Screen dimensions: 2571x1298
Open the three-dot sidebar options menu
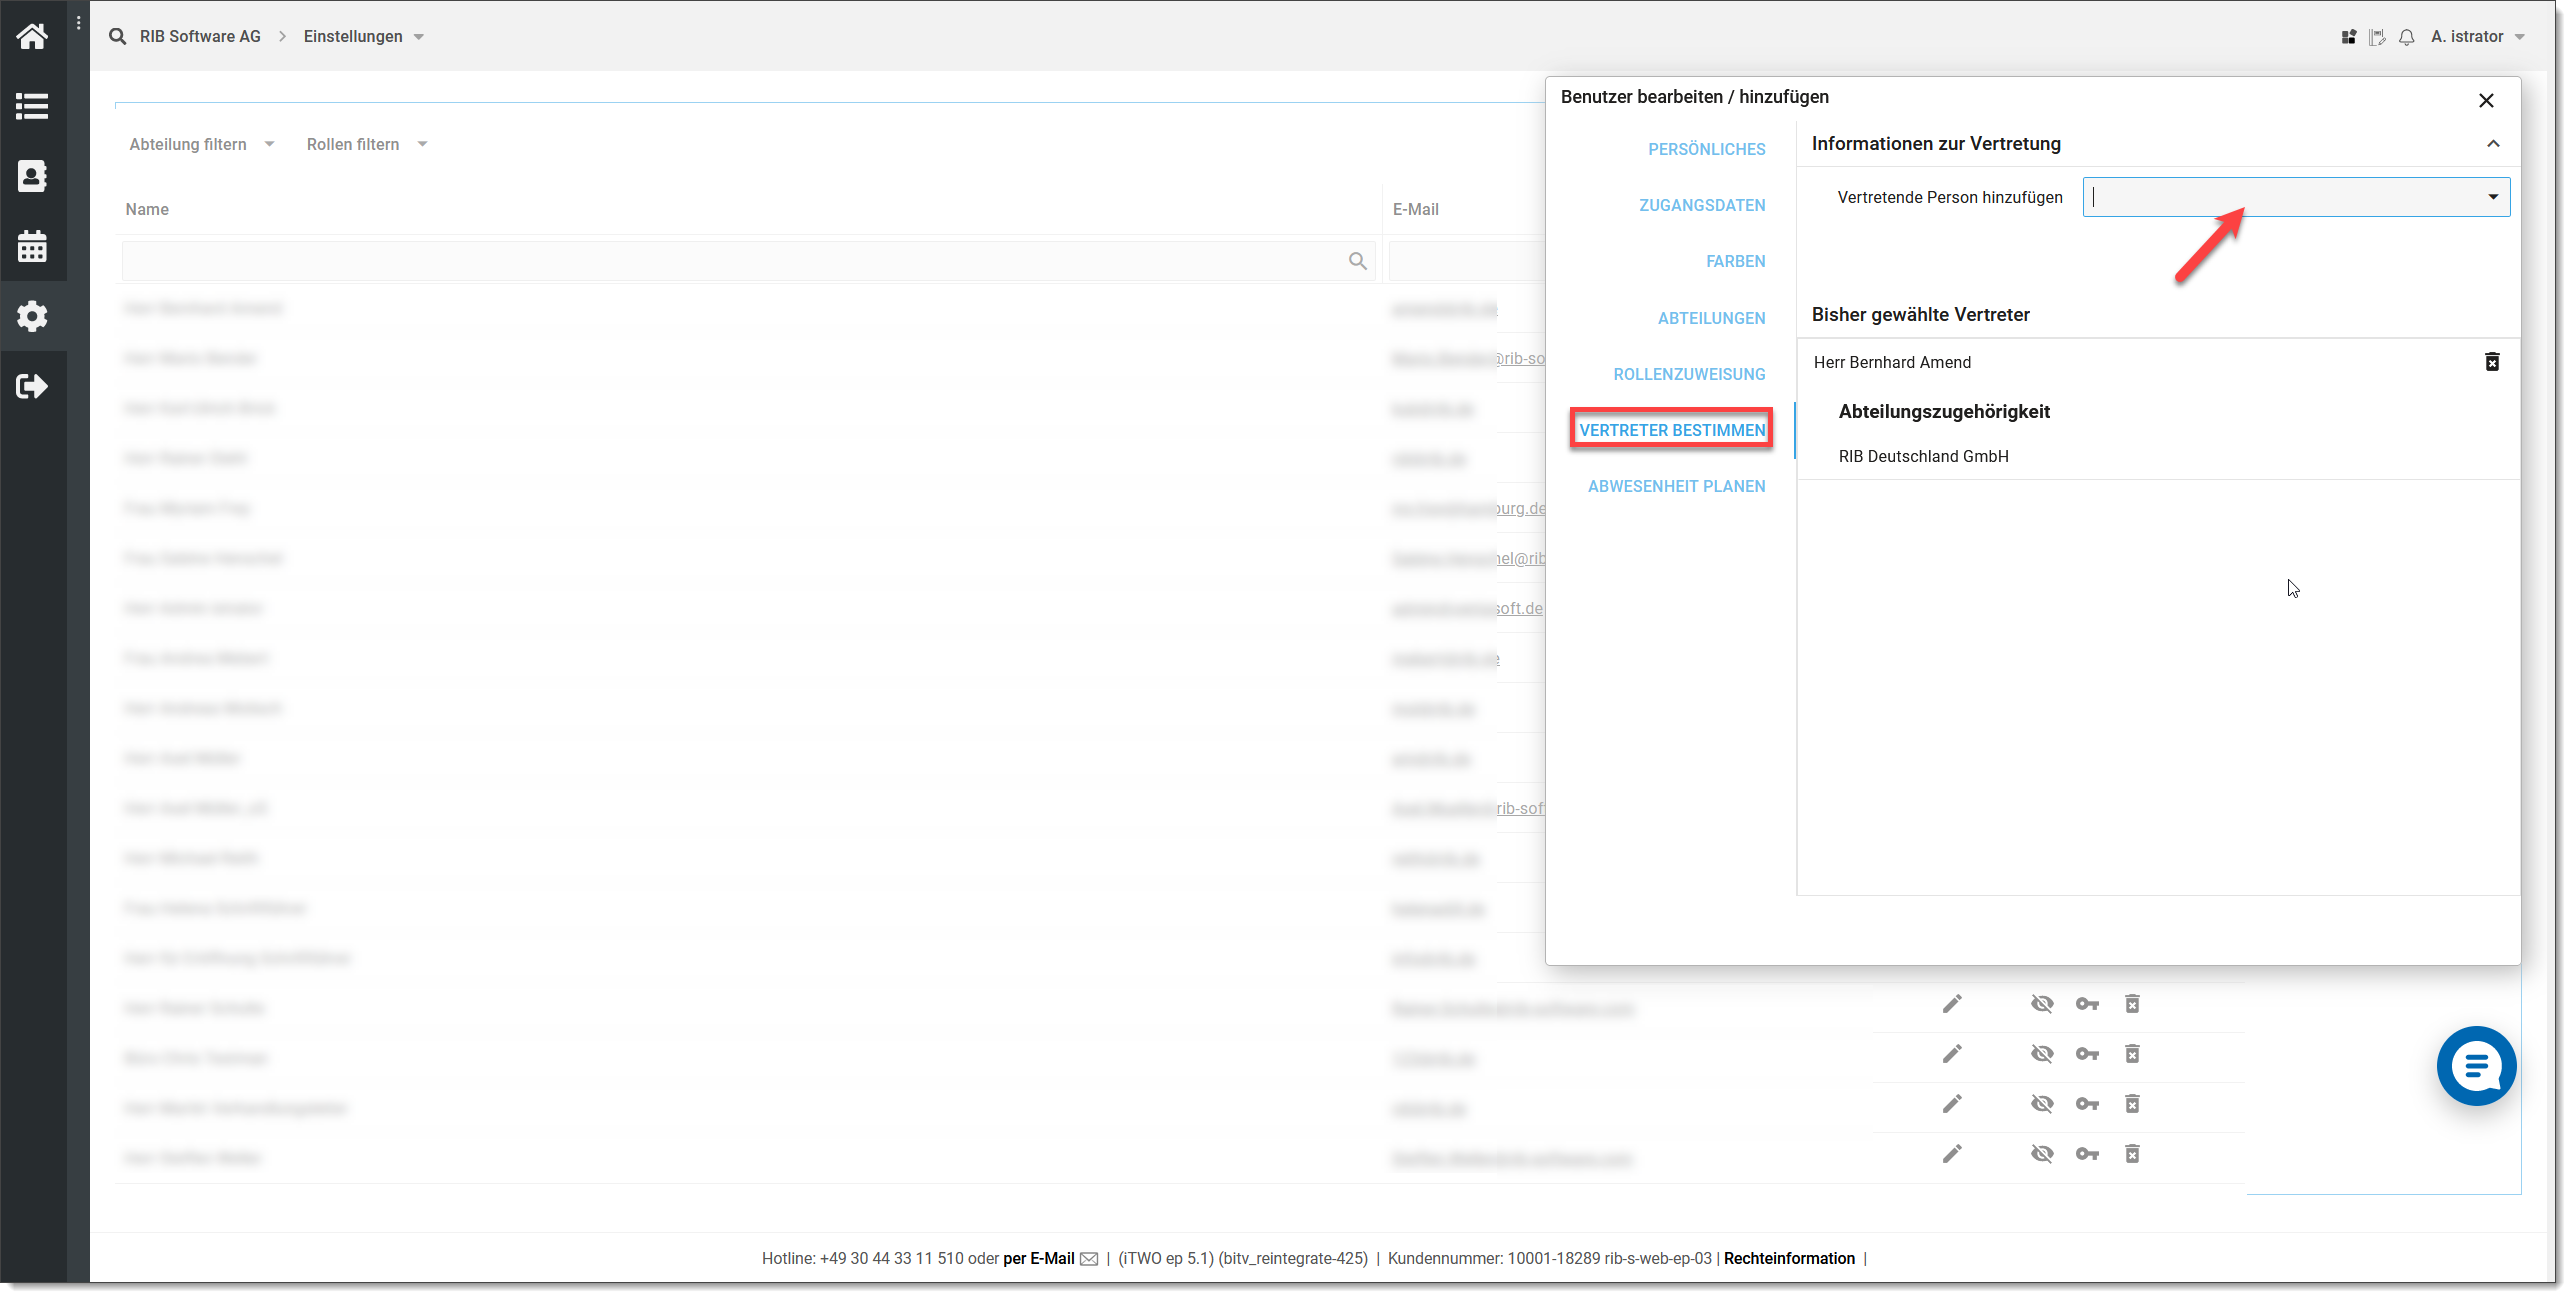79,23
